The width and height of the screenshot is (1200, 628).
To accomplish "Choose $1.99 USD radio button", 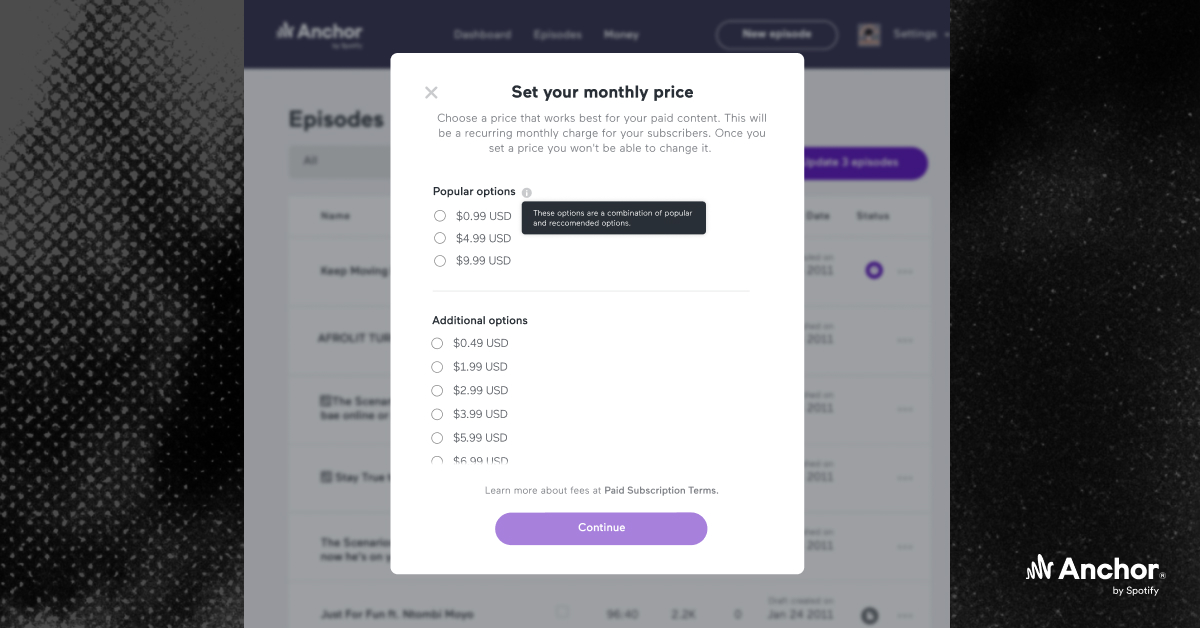I will point(437,367).
